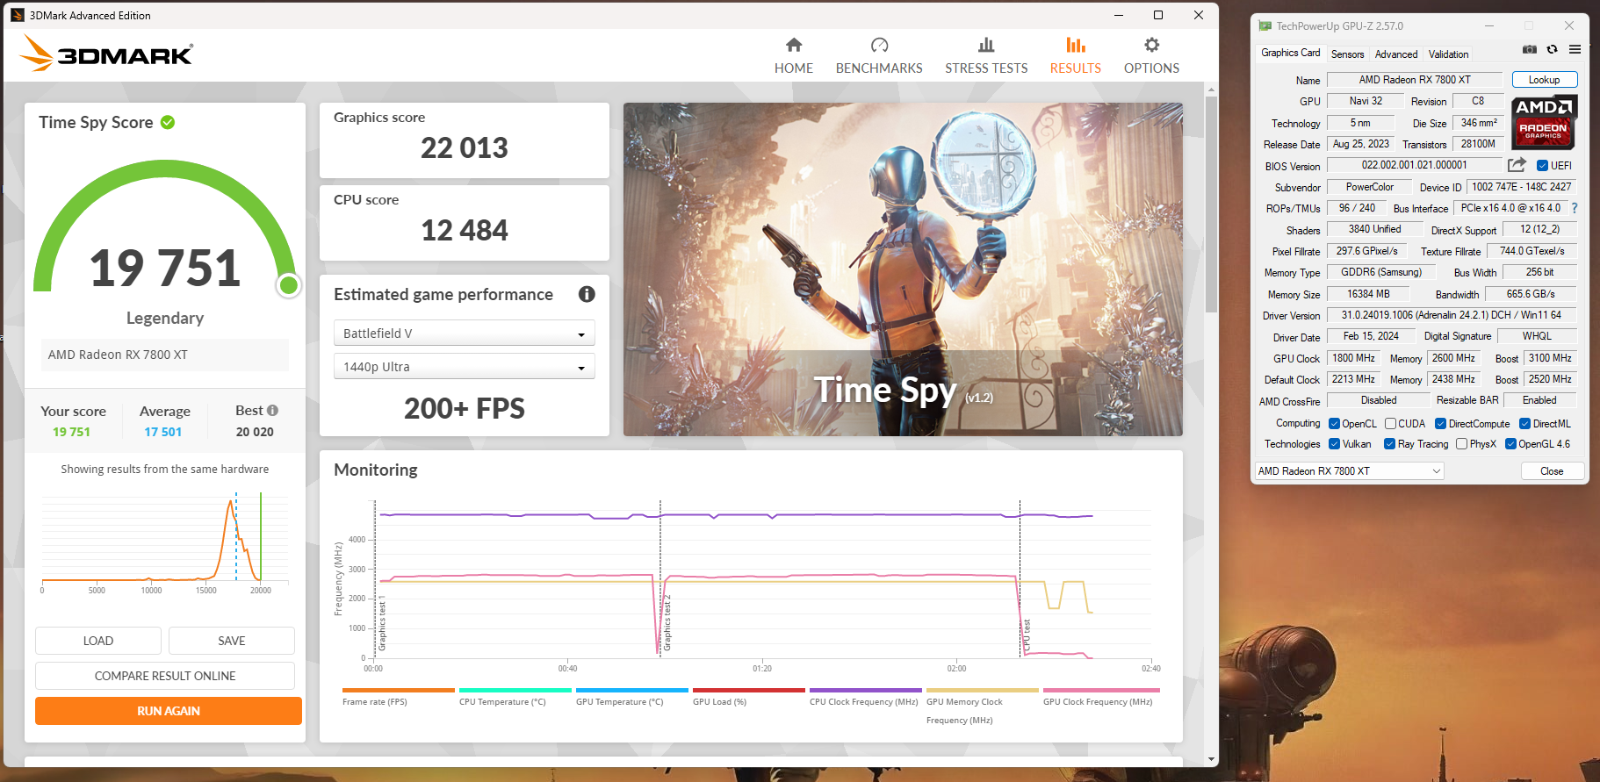1600x782 pixels.
Task: Click the orange RUN AGAIN button
Action: (x=168, y=711)
